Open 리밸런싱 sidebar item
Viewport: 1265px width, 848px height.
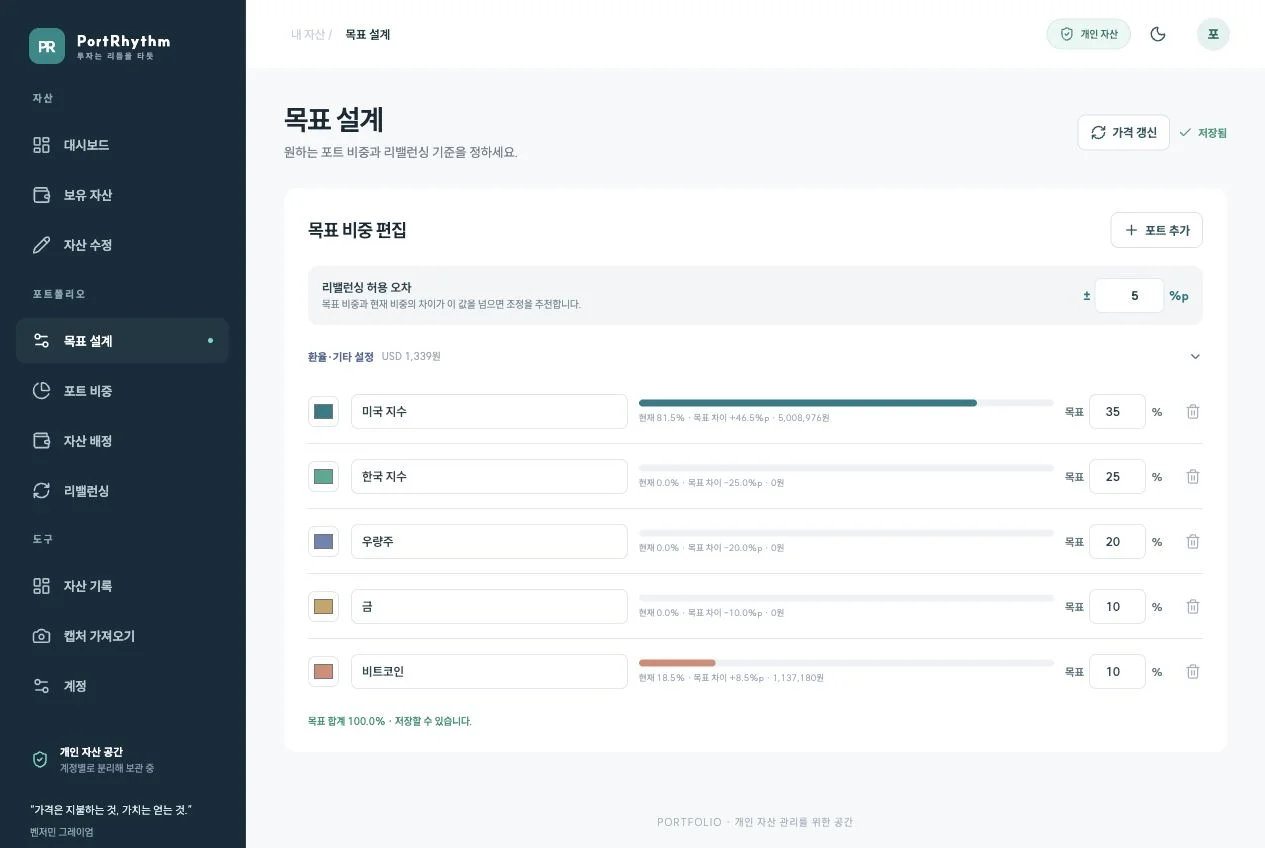(x=122, y=491)
